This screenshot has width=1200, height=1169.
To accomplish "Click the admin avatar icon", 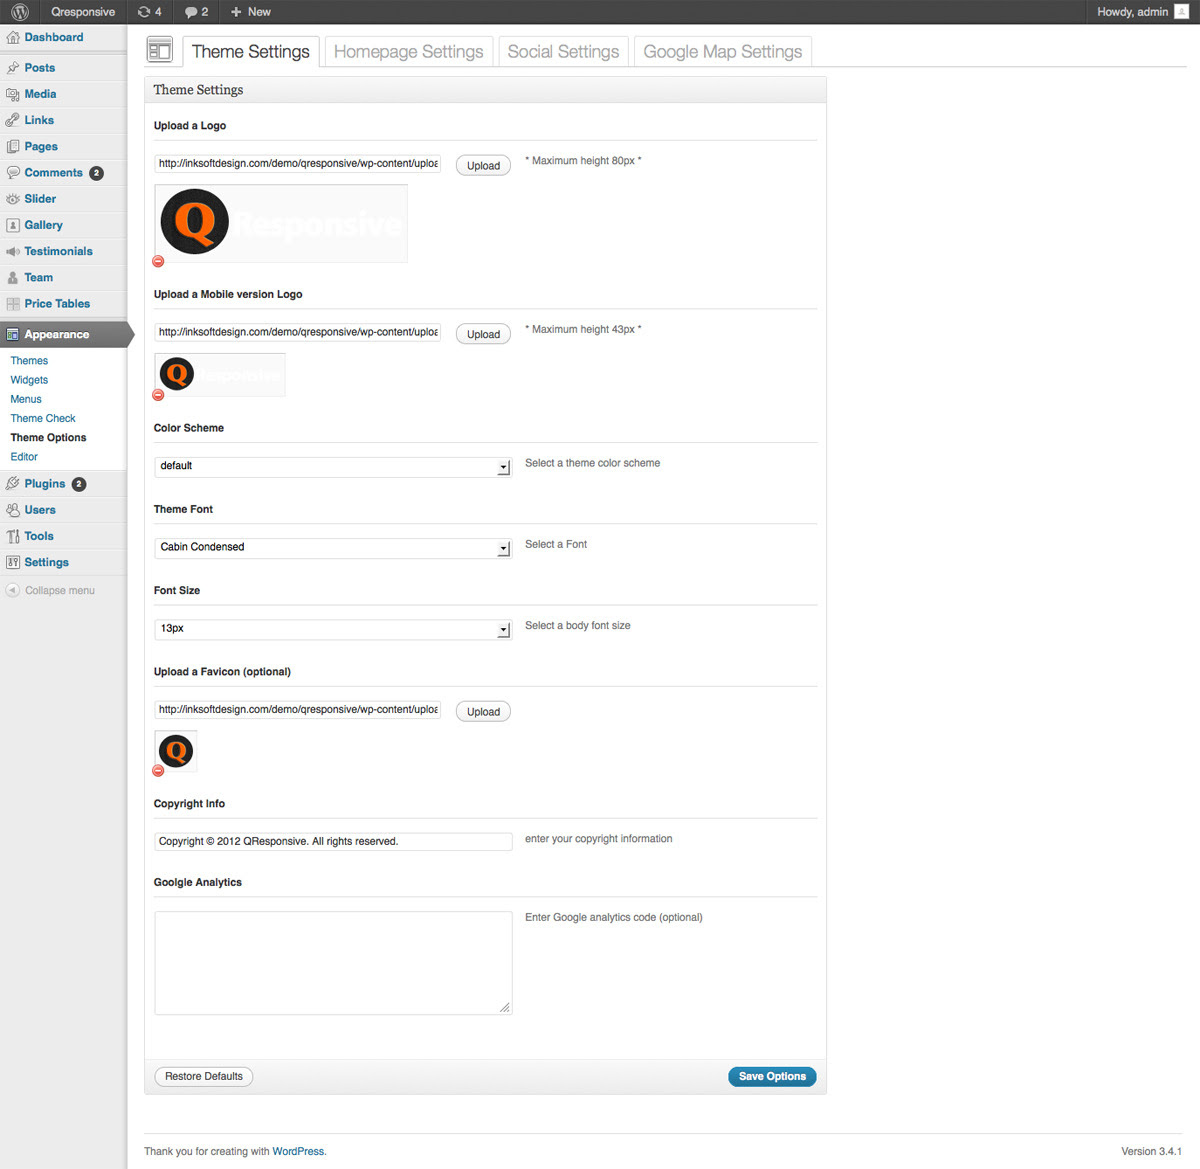I will 1181,12.
